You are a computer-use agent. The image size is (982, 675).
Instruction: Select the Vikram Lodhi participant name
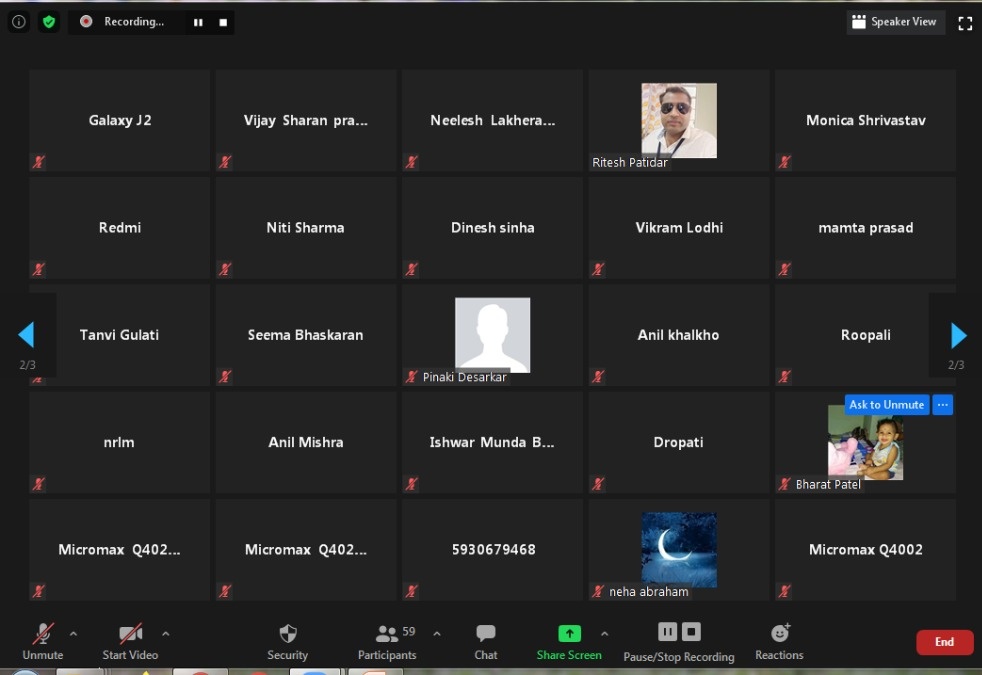[x=679, y=227]
